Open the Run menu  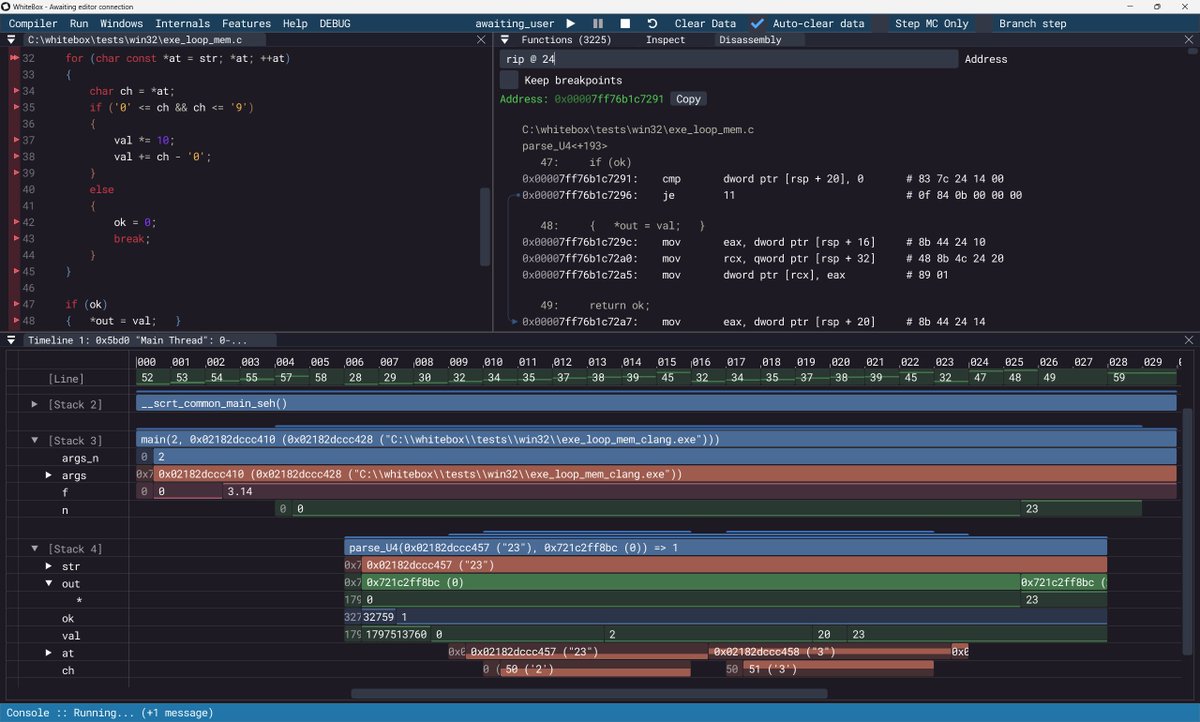click(79, 23)
